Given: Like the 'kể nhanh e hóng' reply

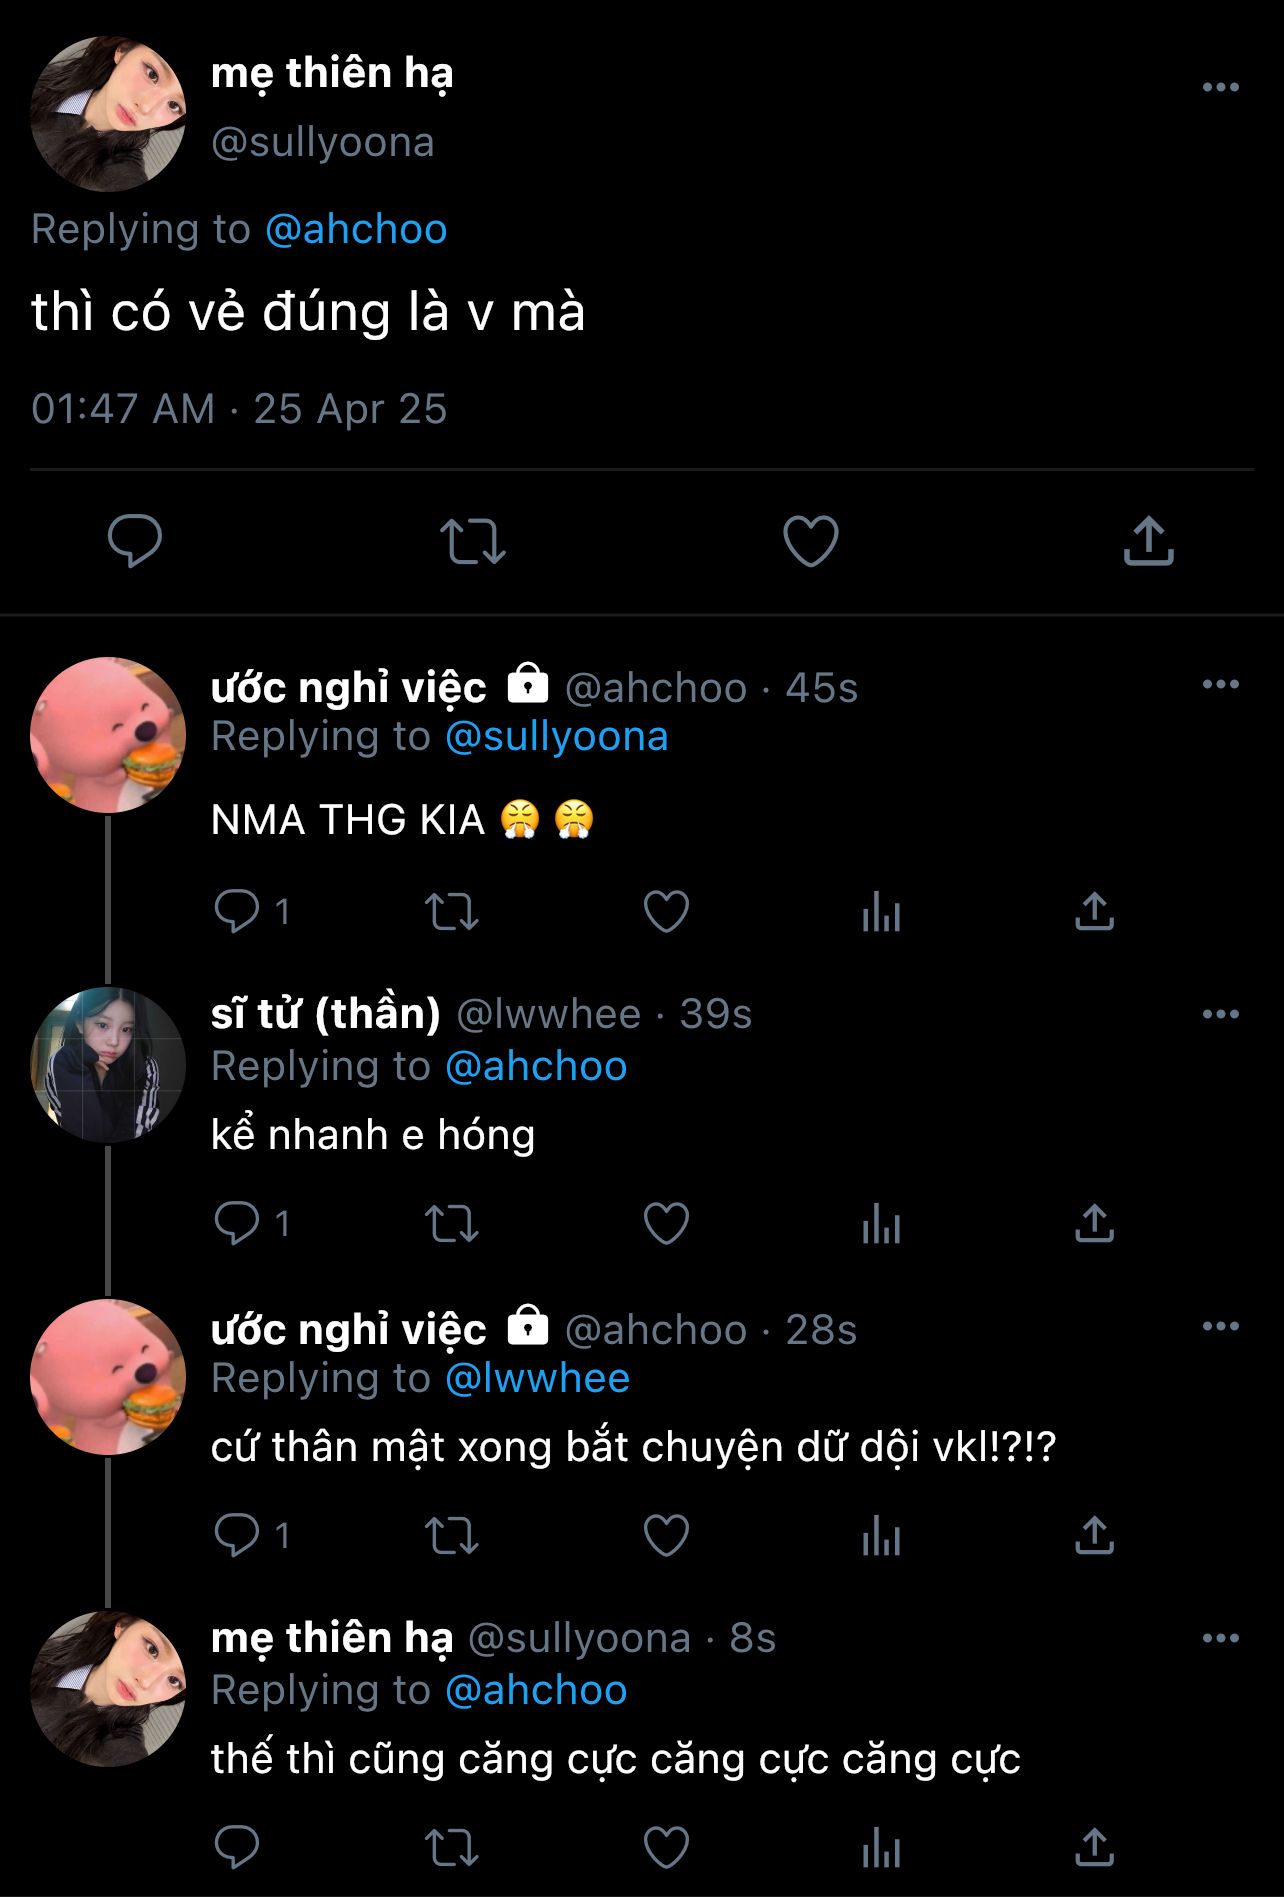Looking at the screenshot, I should (666, 1224).
